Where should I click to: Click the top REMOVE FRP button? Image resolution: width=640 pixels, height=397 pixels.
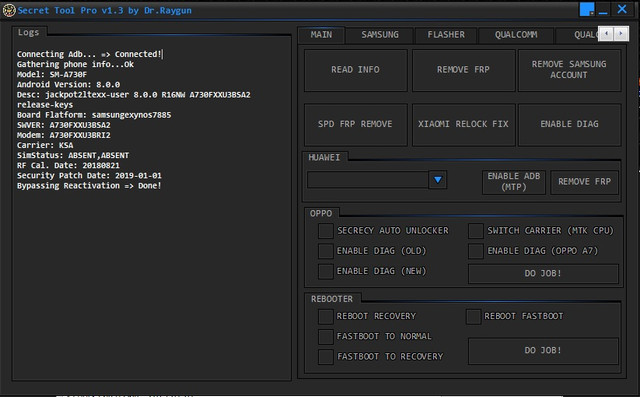click(463, 70)
